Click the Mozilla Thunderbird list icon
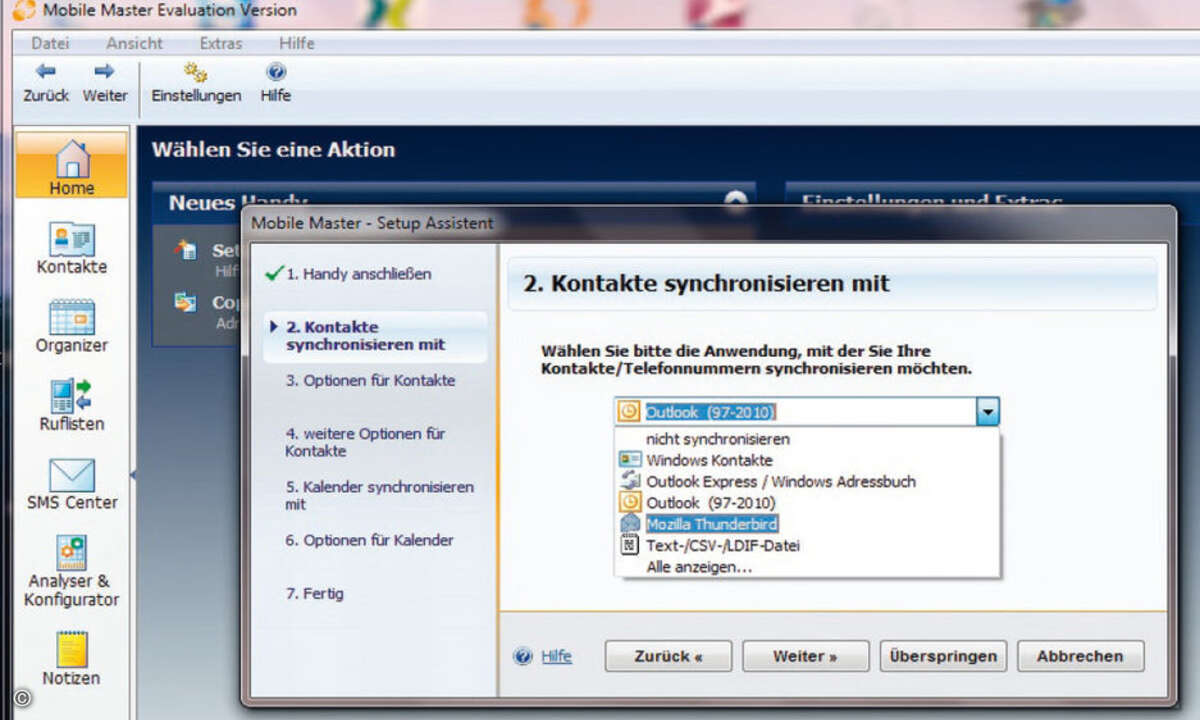This screenshot has width=1200, height=720. pyautogui.click(x=630, y=524)
